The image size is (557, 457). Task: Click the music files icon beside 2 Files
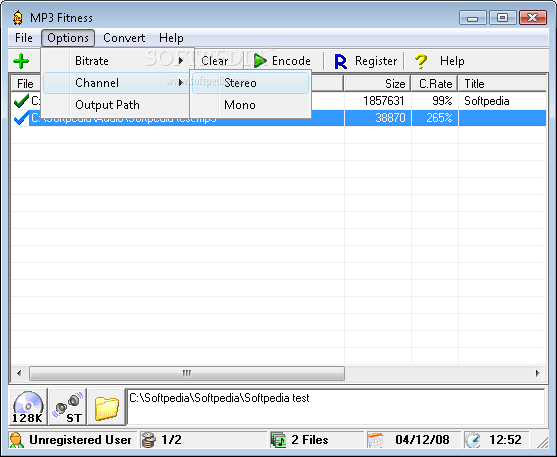tap(278, 440)
